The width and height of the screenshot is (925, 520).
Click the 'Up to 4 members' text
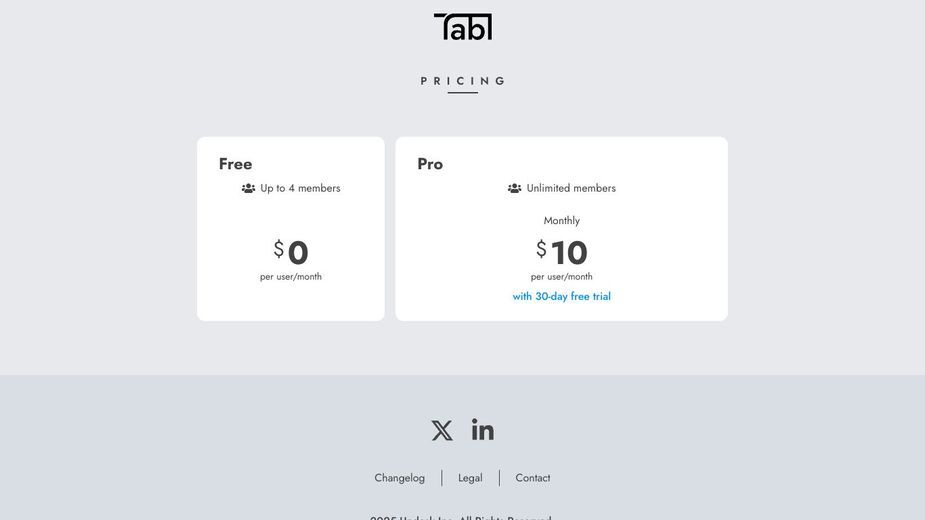pyautogui.click(x=300, y=188)
